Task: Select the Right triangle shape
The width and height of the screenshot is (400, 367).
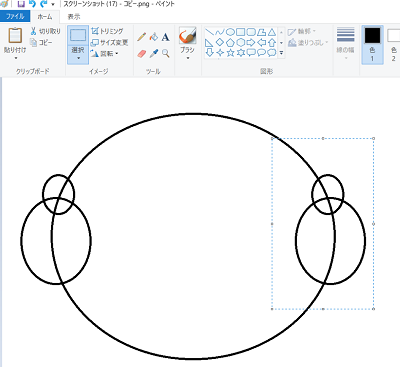Action: point(209,42)
